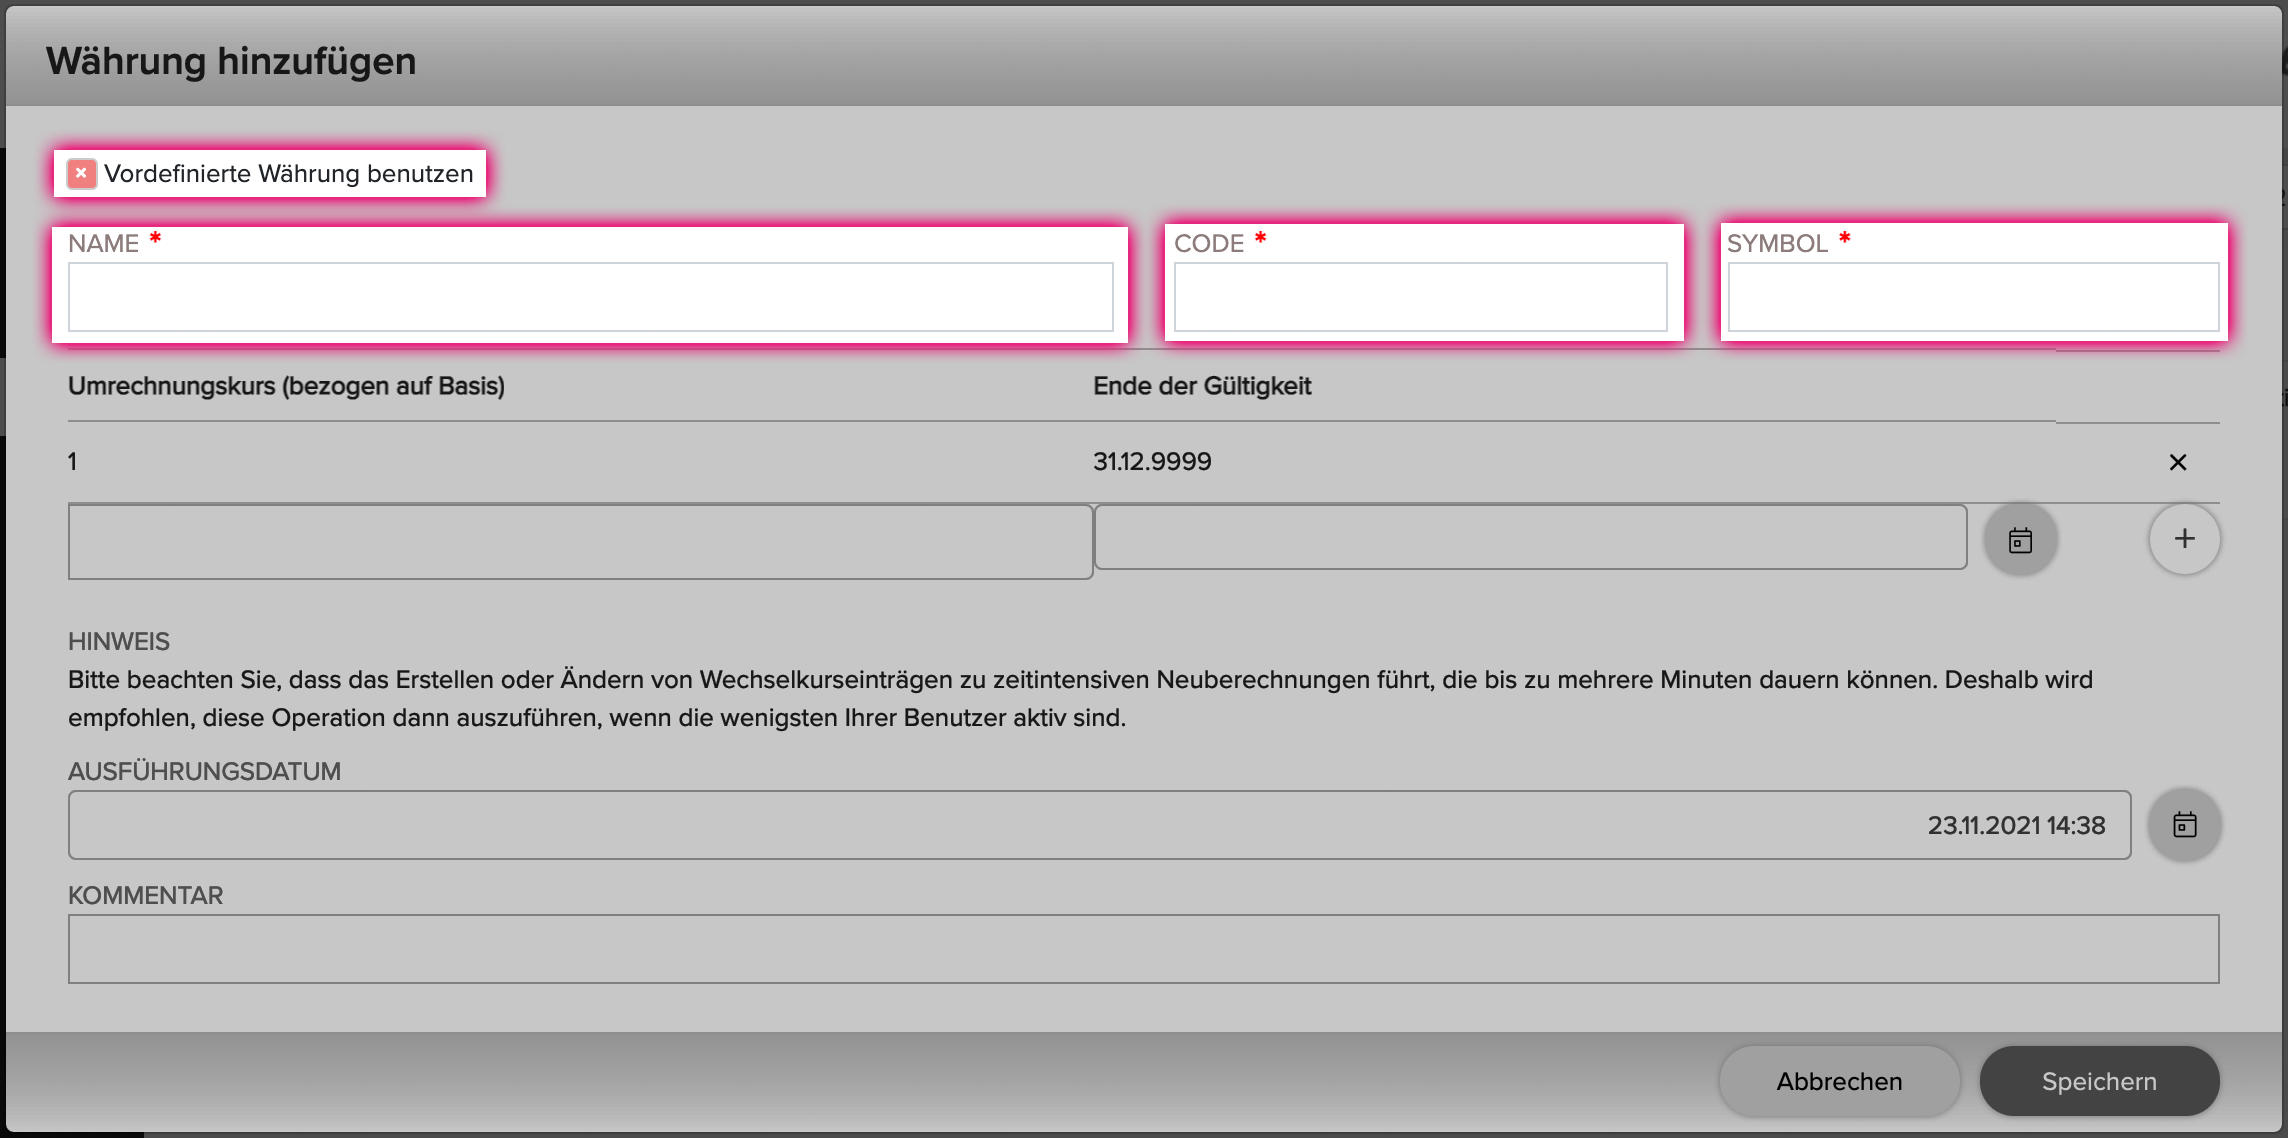Click the Abbrechen button
The image size is (2288, 1138).
click(x=1839, y=1081)
